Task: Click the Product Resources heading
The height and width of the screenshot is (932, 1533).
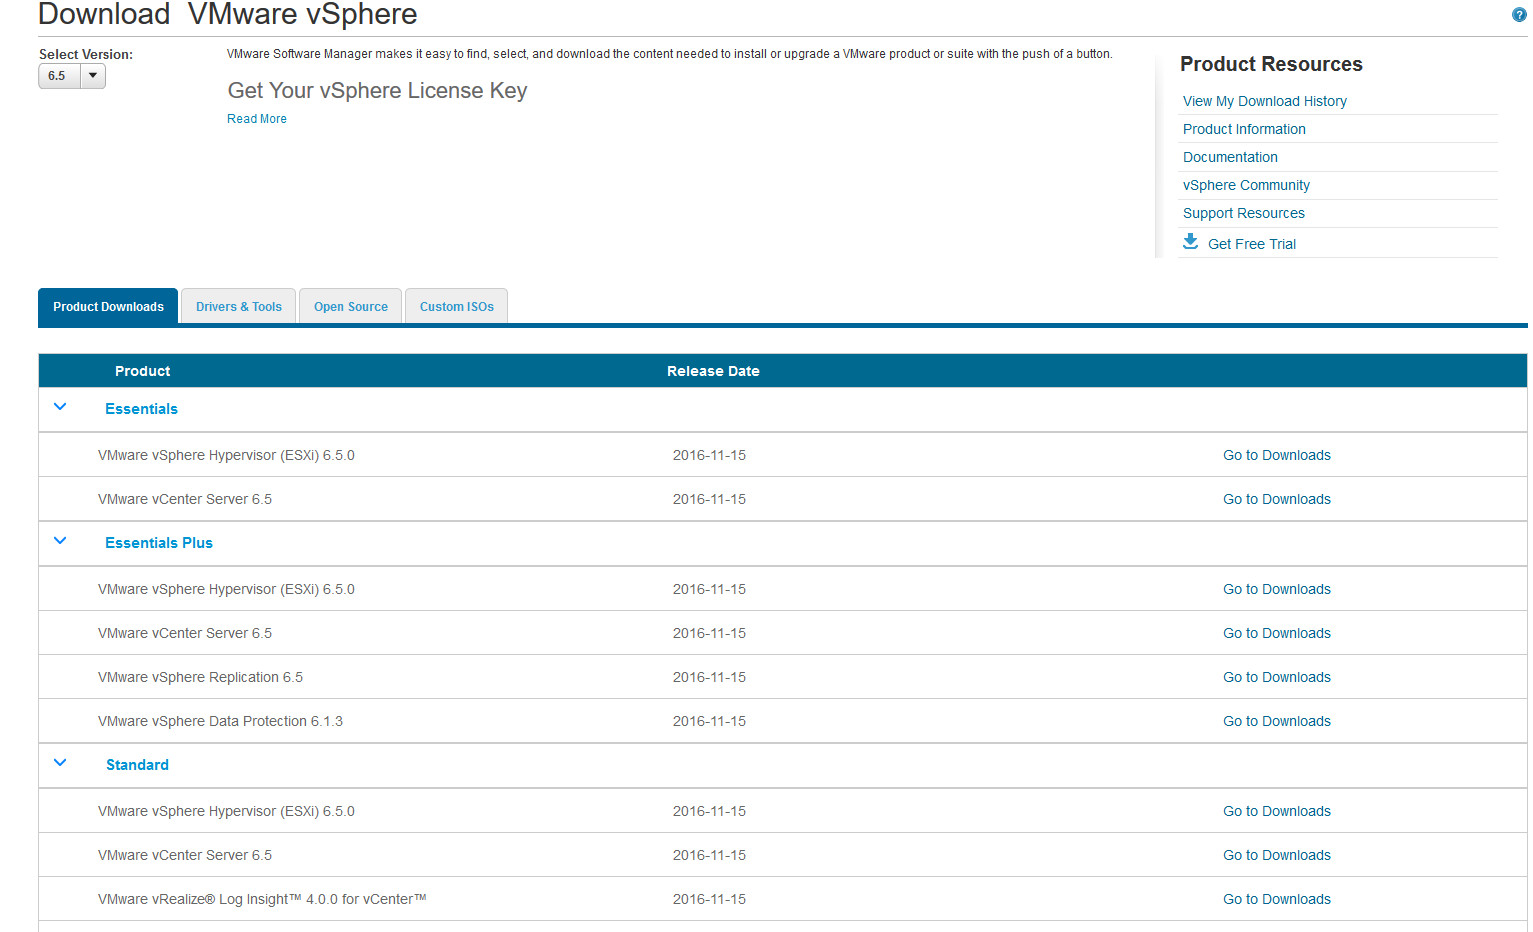Action: (x=1271, y=64)
